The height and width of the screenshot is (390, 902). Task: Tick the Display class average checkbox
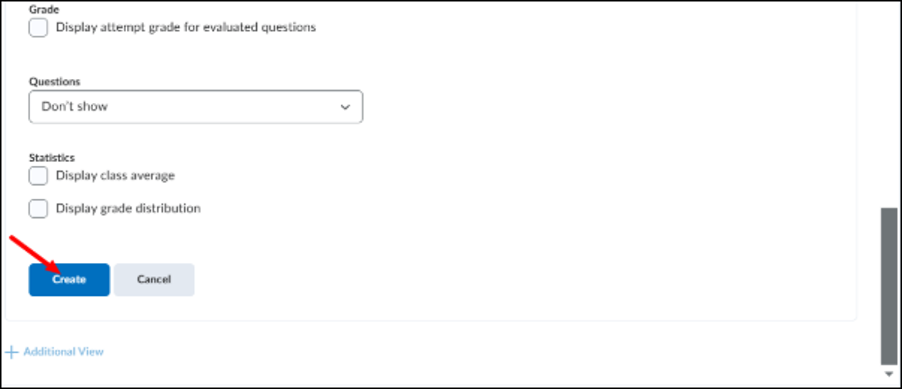point(38,176)
